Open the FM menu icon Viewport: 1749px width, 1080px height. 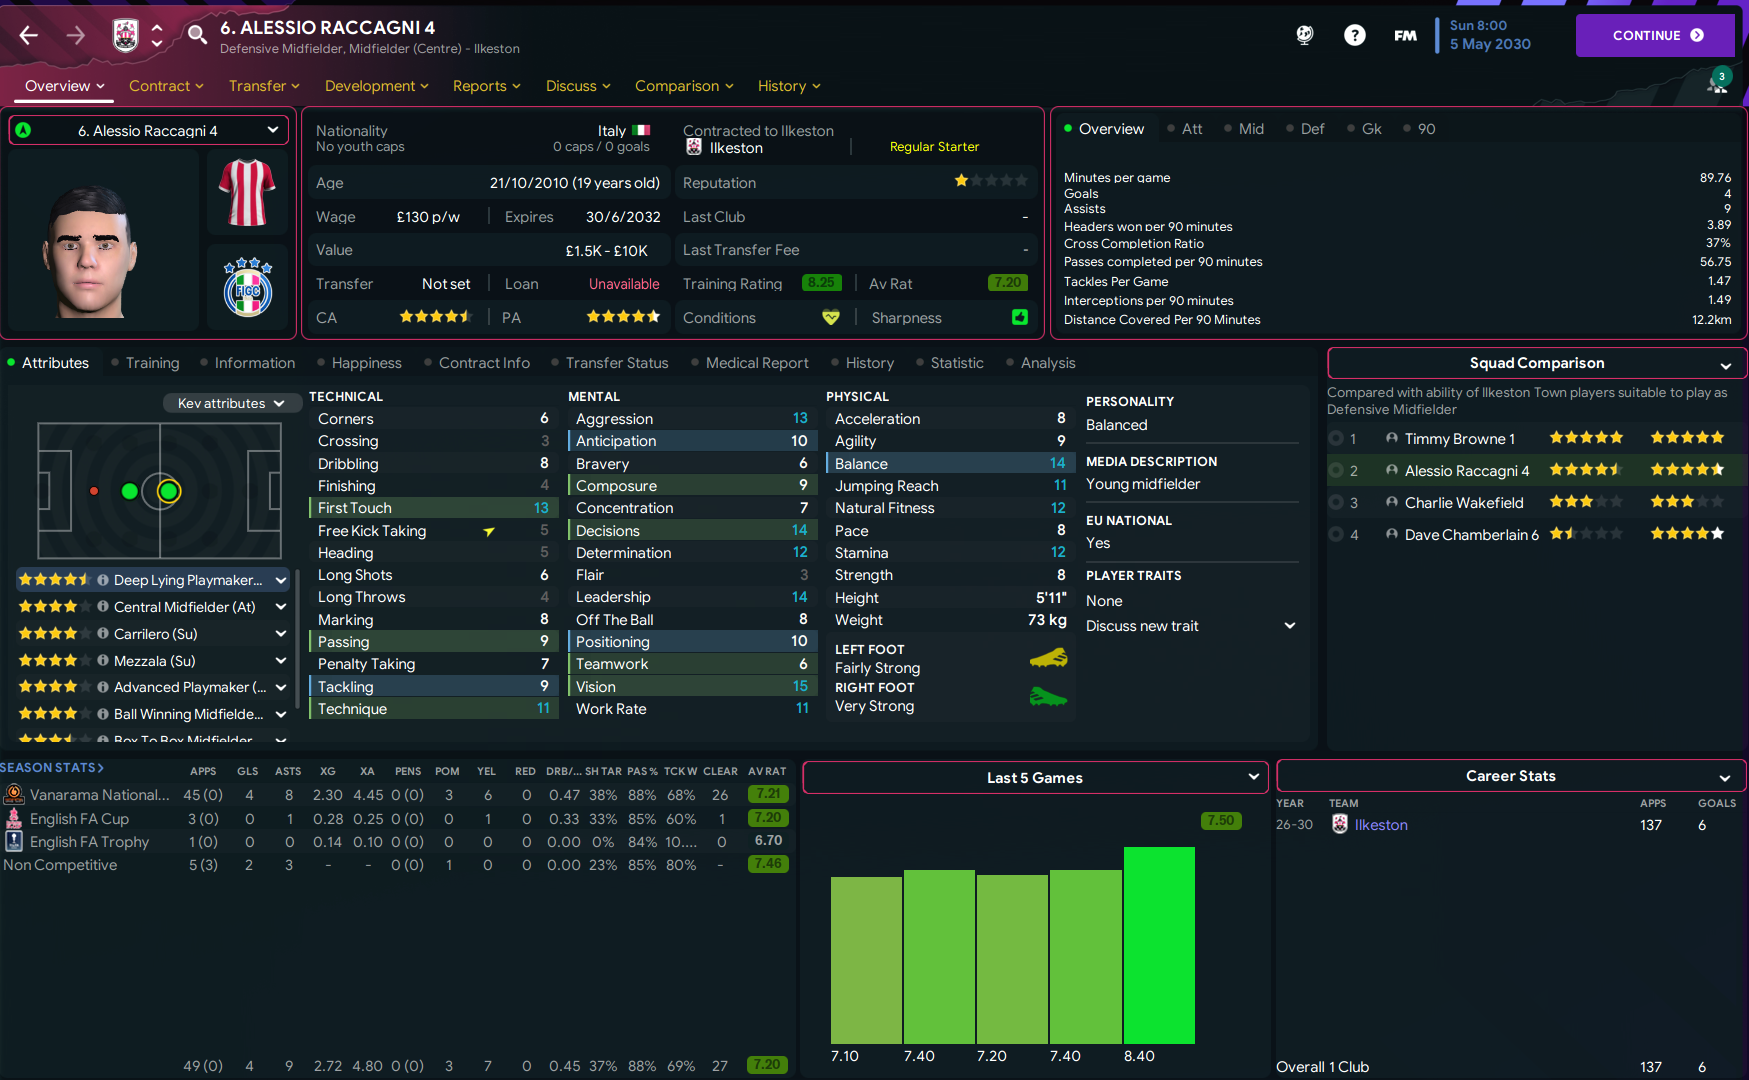pos(1405,35)
